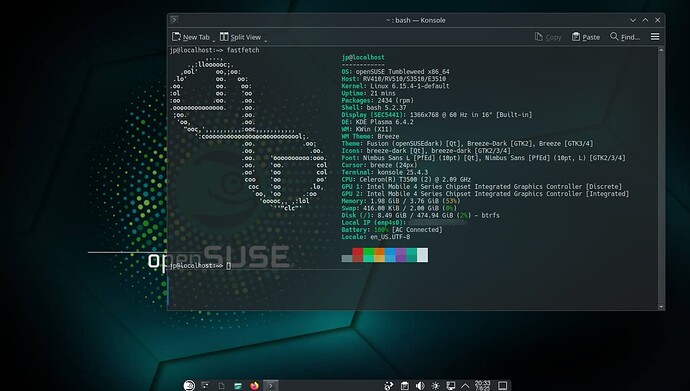Maximize the Konsole window
This screenshot has width=690, height=391.
pyautogui.click(x=645, y=20)
